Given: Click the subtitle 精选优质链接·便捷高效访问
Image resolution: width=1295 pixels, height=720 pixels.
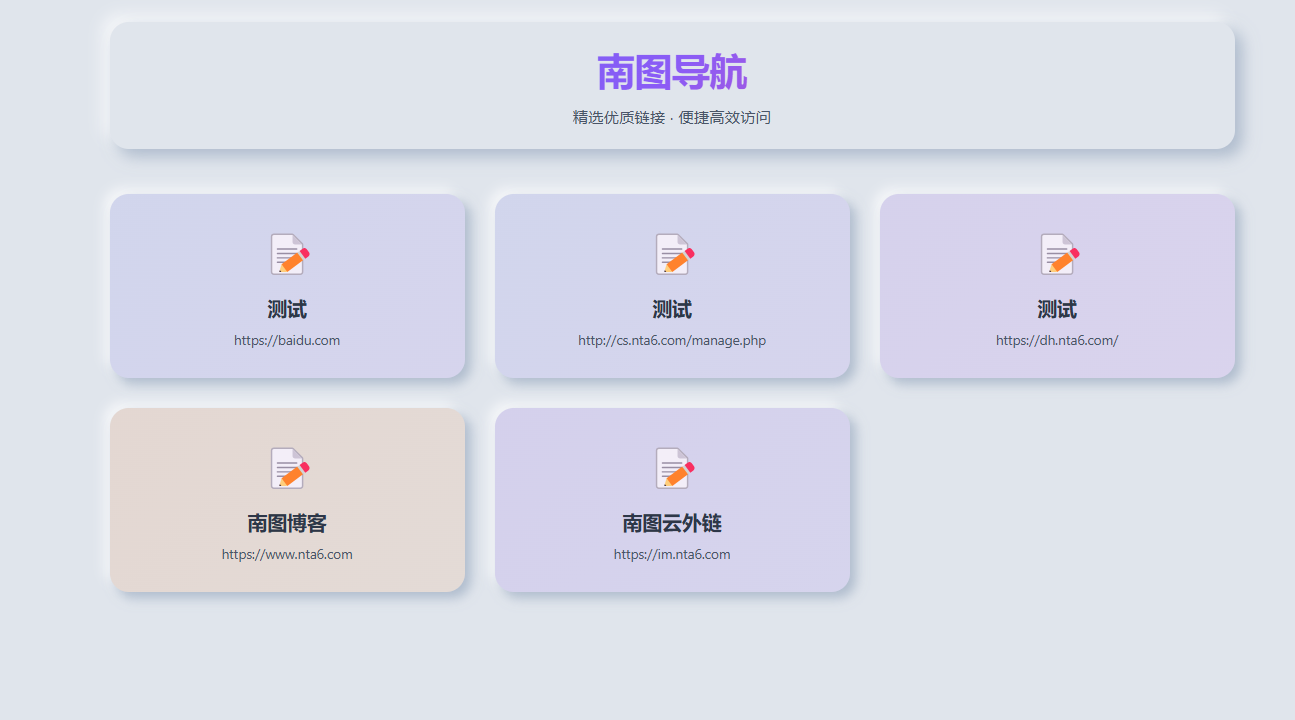Looking at the screenshot, I should coord(672,117).
